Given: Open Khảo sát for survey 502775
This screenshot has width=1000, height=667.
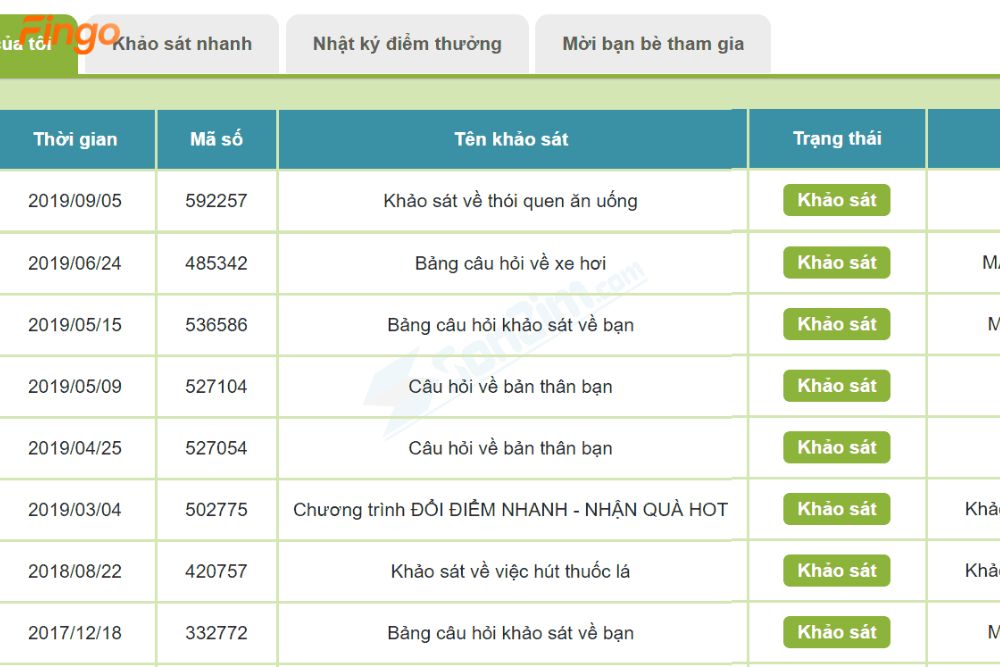Looking at the screenshot, I should [x=837, y=509].
